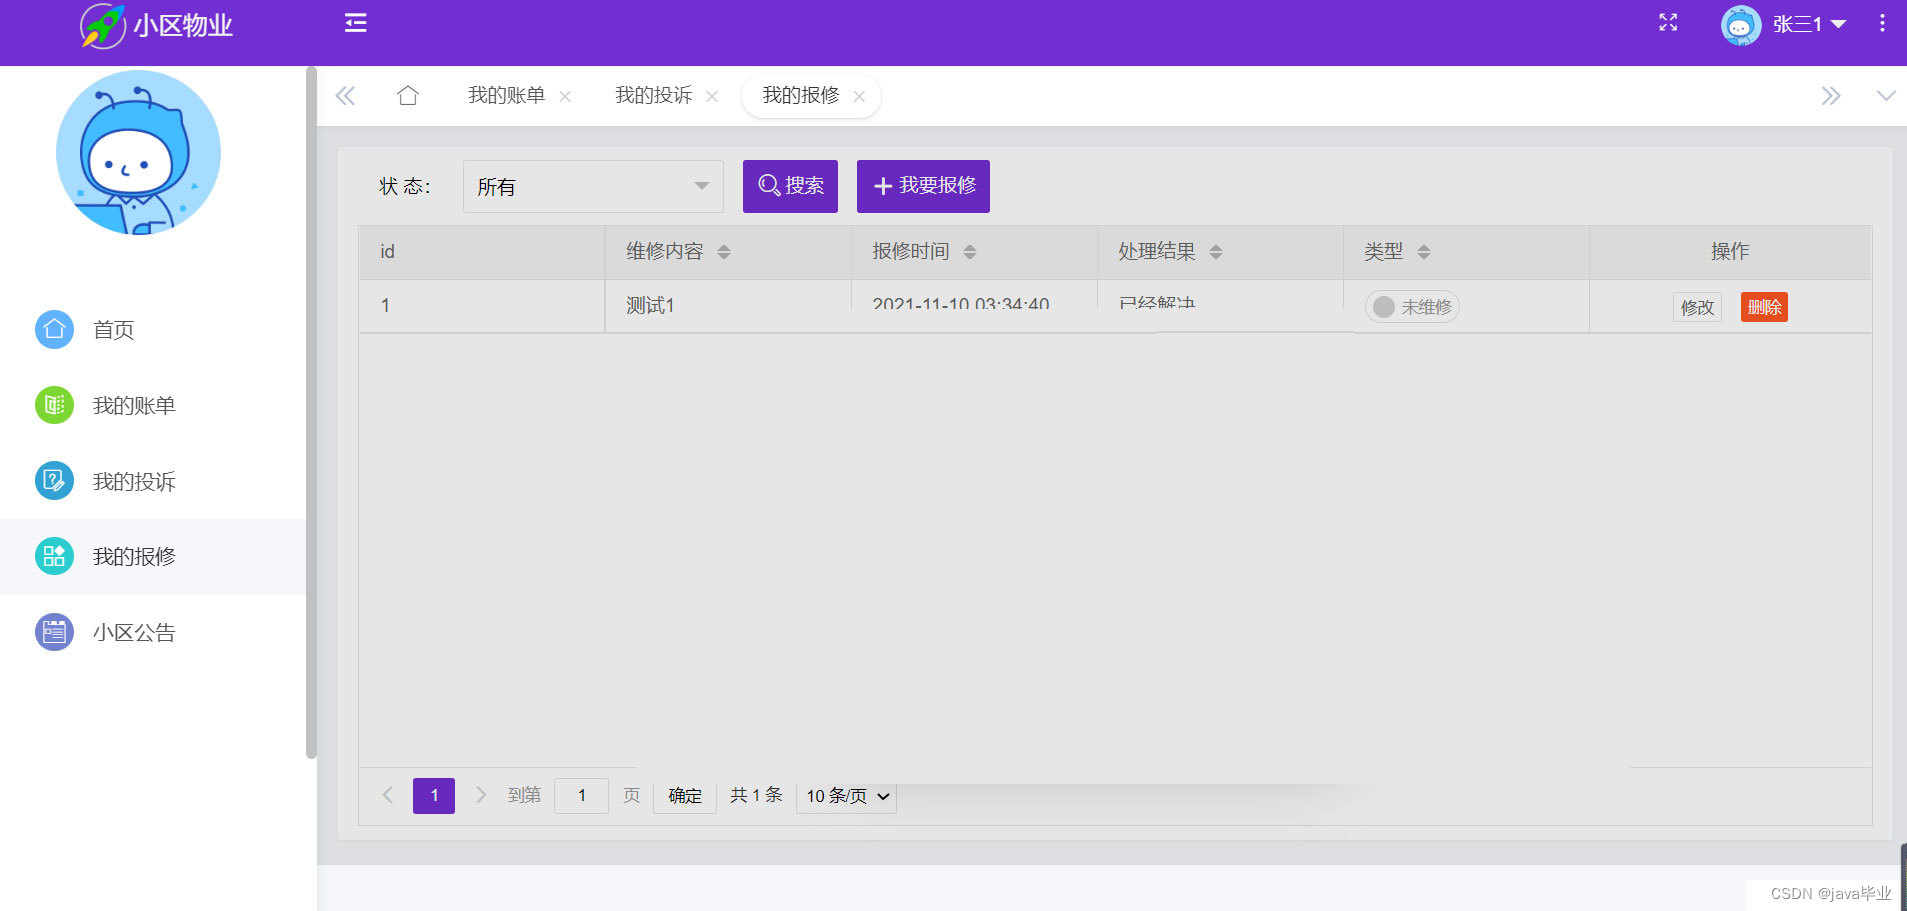This screenshot has width=1907, height=911.
Task: Switch to the 我的账单 tab
Action: click(x=507, y=96)
